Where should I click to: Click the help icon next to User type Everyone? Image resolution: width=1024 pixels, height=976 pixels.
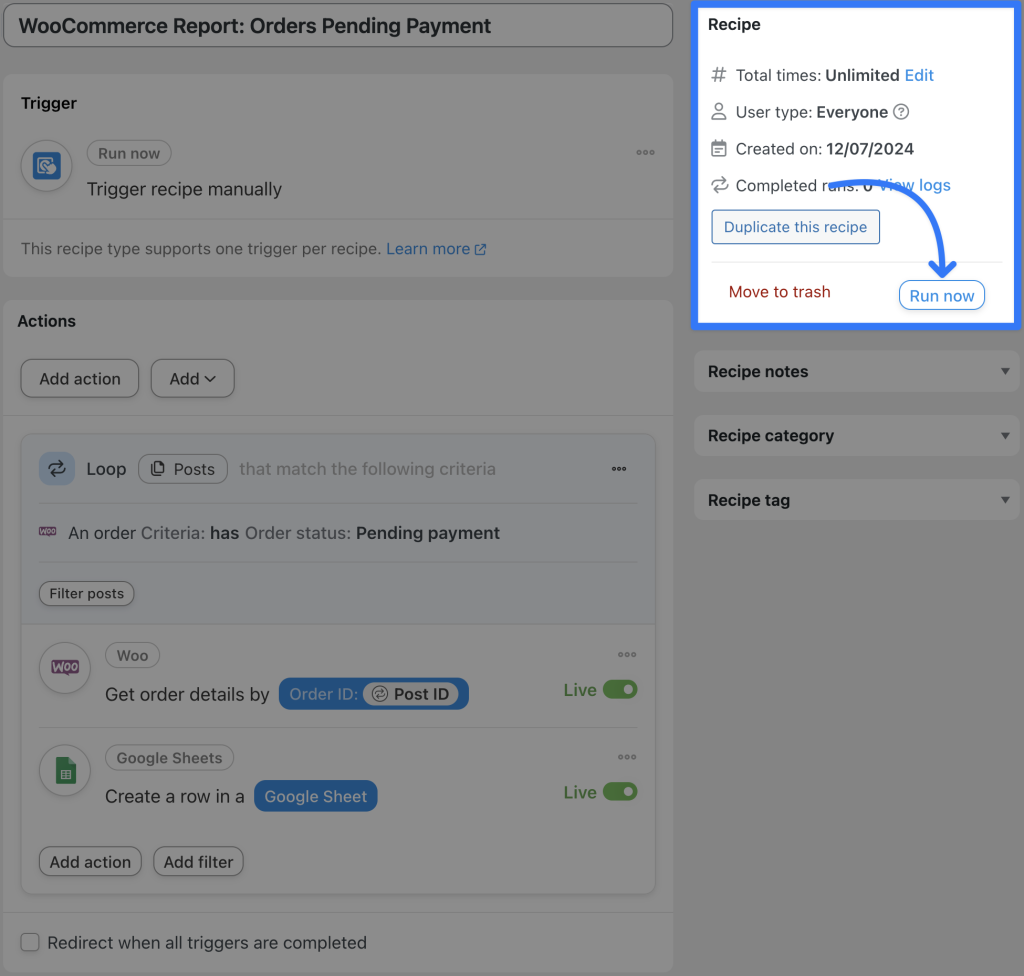(x=901, y=112)
